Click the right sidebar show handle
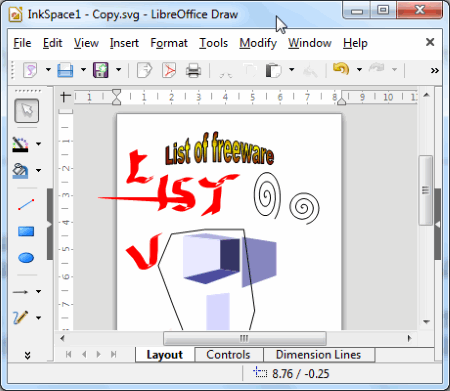 438,224
